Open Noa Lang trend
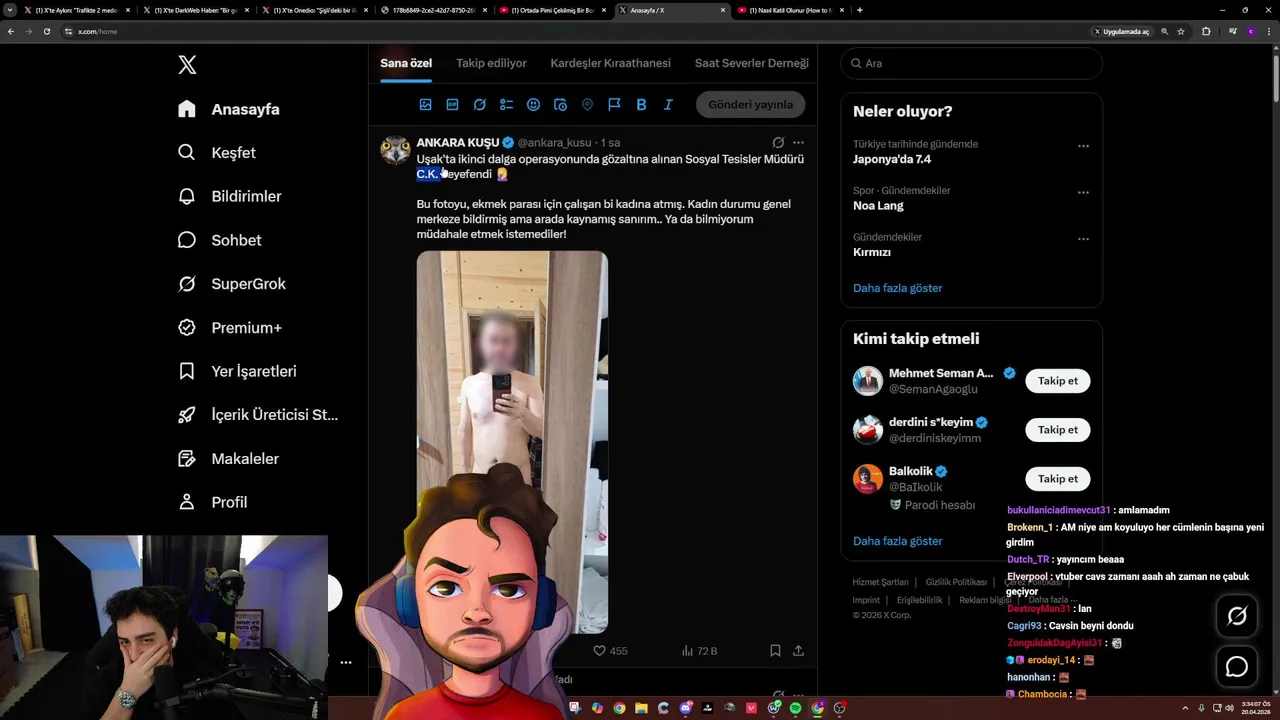The height and width of the screenshot is (720, 1280). tap(878, 206)
